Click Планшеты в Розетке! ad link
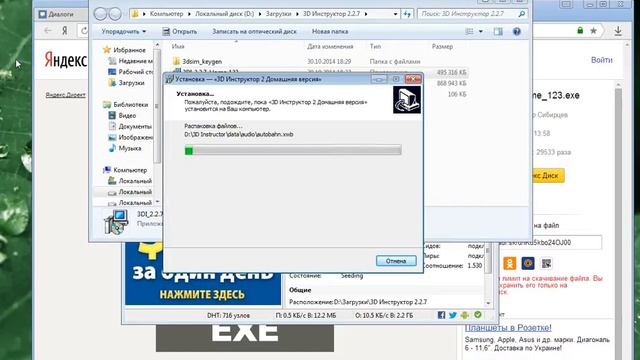The height and width of the screenshot is (360, 640). pyautogui.click(x=508, y=327)
